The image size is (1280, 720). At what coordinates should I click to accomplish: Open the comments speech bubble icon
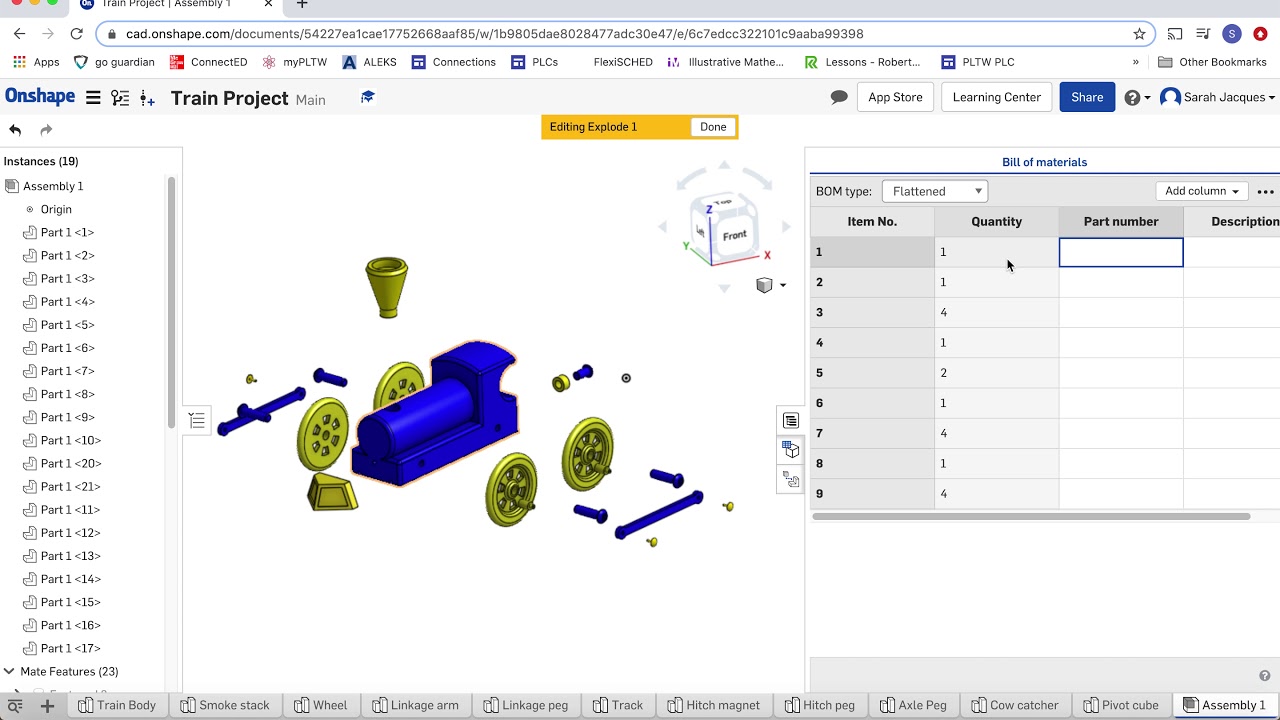[839, 97]
